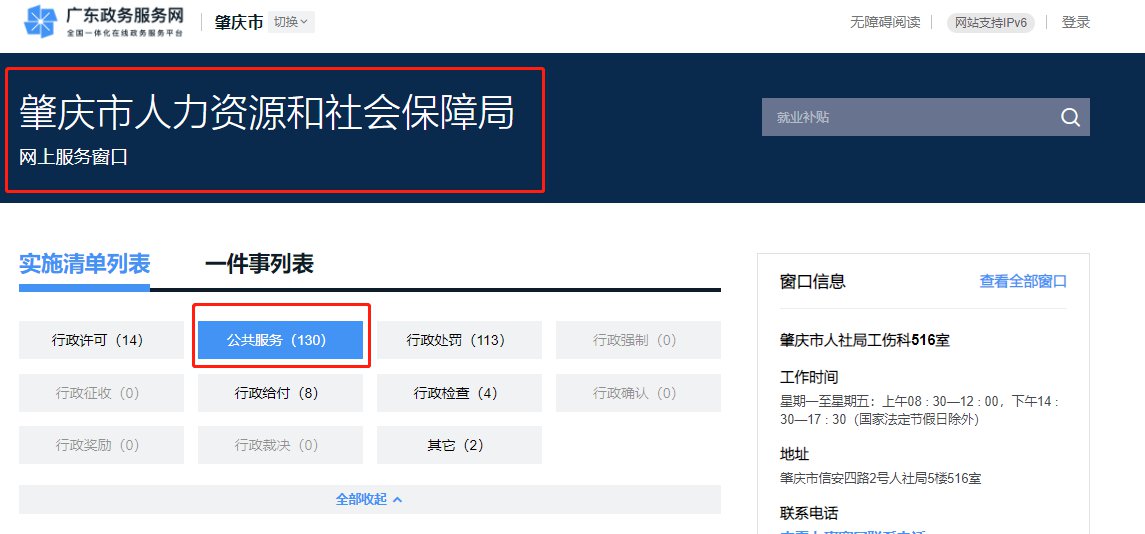Open 查看全部窗口 link
The height and width of the screenshot is (534, 1145).
click(1023, 282)
